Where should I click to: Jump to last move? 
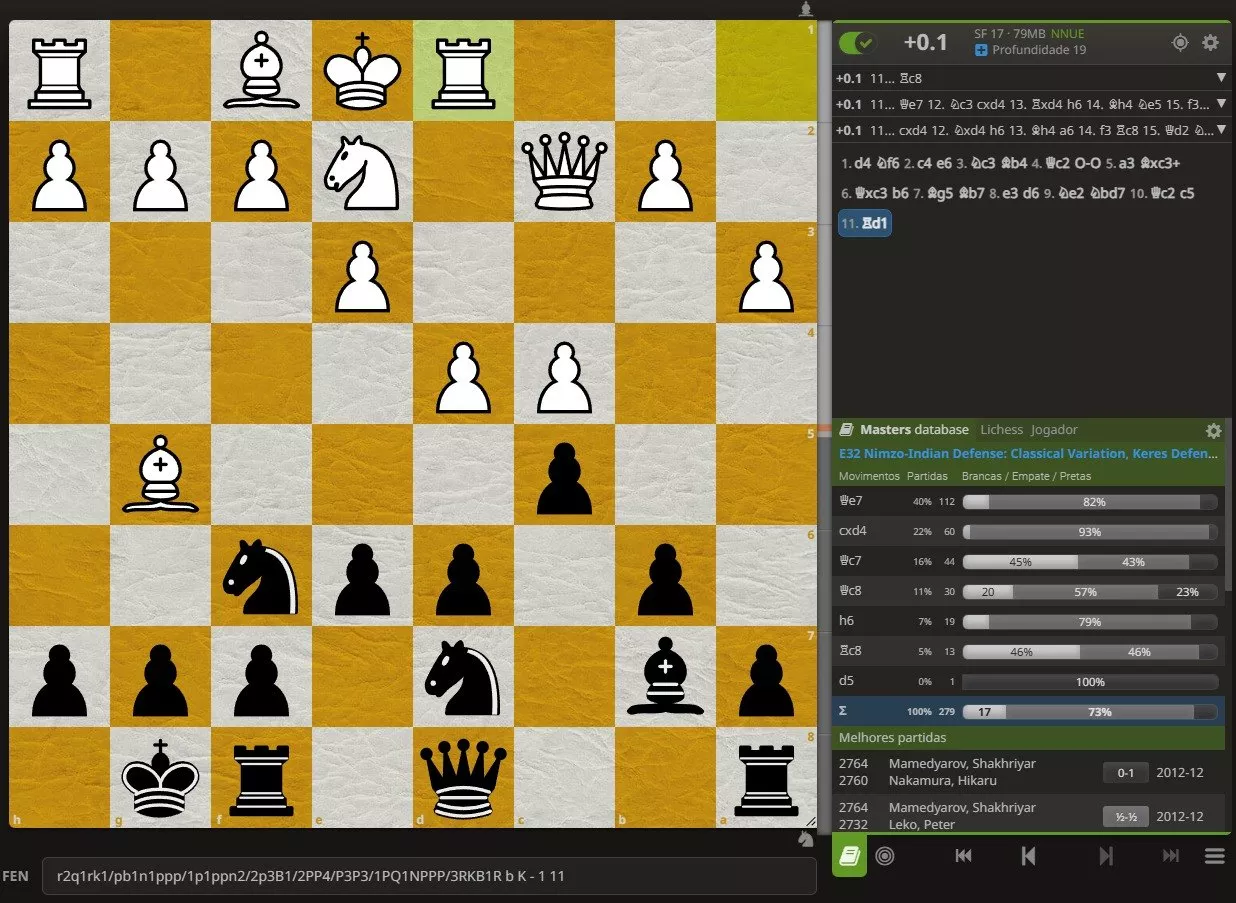[1170, 856]
